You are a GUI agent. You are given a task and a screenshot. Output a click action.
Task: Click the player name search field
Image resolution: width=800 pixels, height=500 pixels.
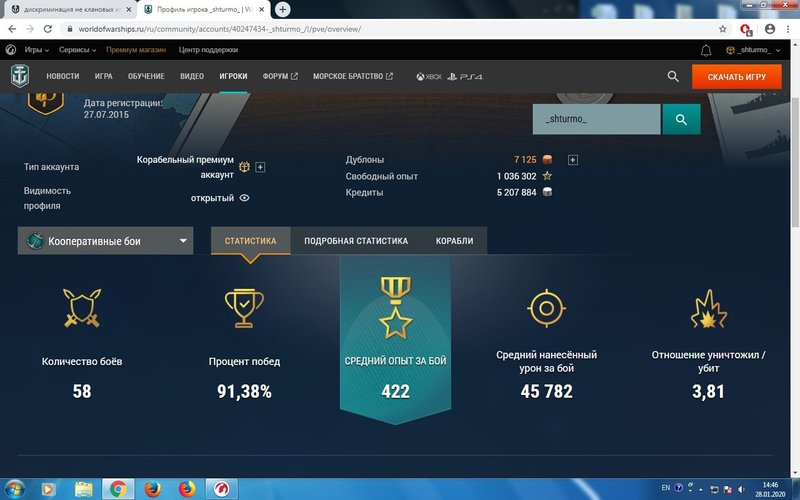tap(596, 119)
